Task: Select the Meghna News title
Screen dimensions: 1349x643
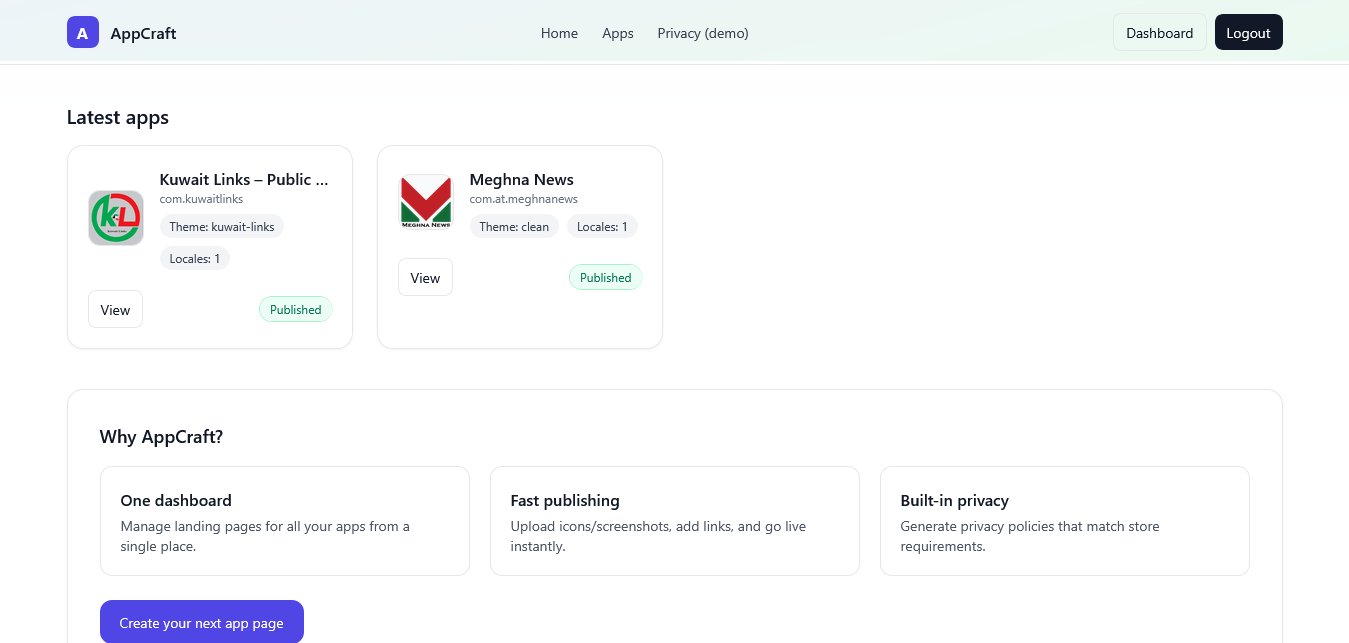Action: [x=521, y=180]
